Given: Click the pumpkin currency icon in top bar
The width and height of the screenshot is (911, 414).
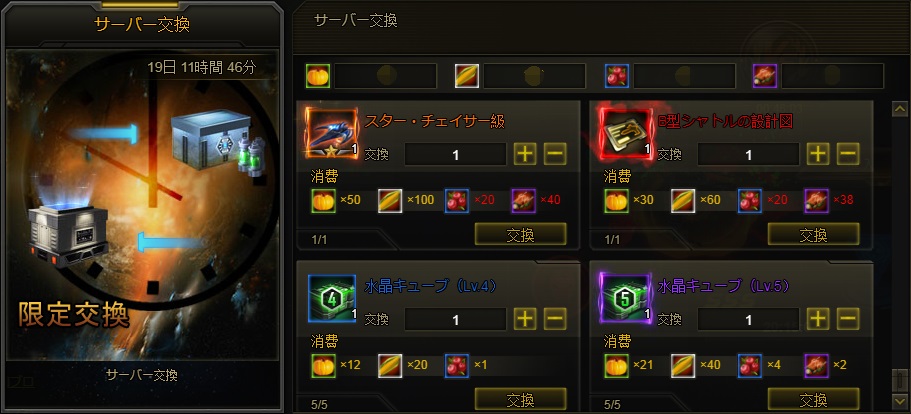Looking at the screenshot, I should pyautogui.click(x=318, y=75).
